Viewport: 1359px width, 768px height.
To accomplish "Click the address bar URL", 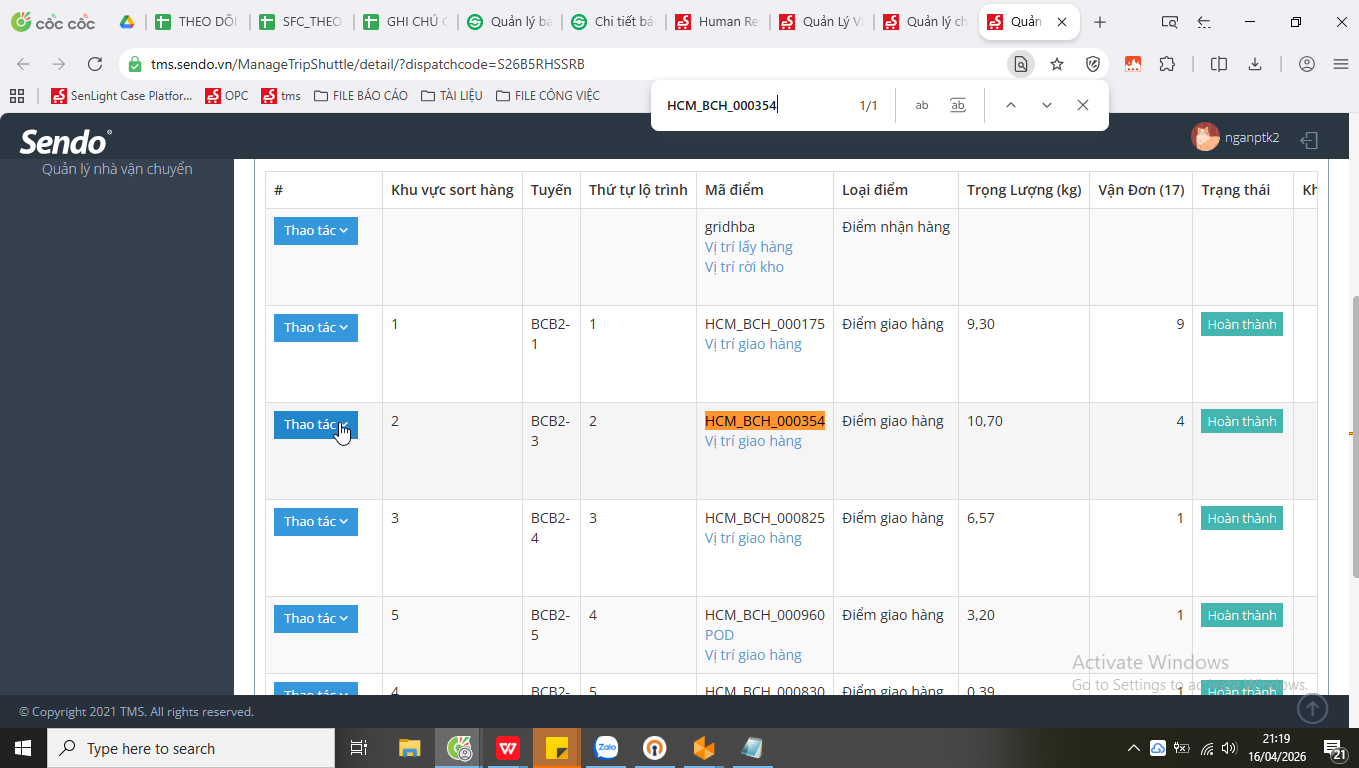I will pos(367,64).
